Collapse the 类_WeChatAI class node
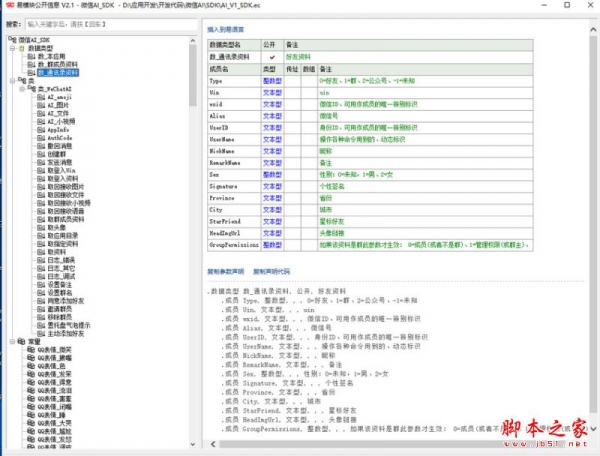Image resolution: width=600 pixels, height=456 pixels. [x=21, y=88]
